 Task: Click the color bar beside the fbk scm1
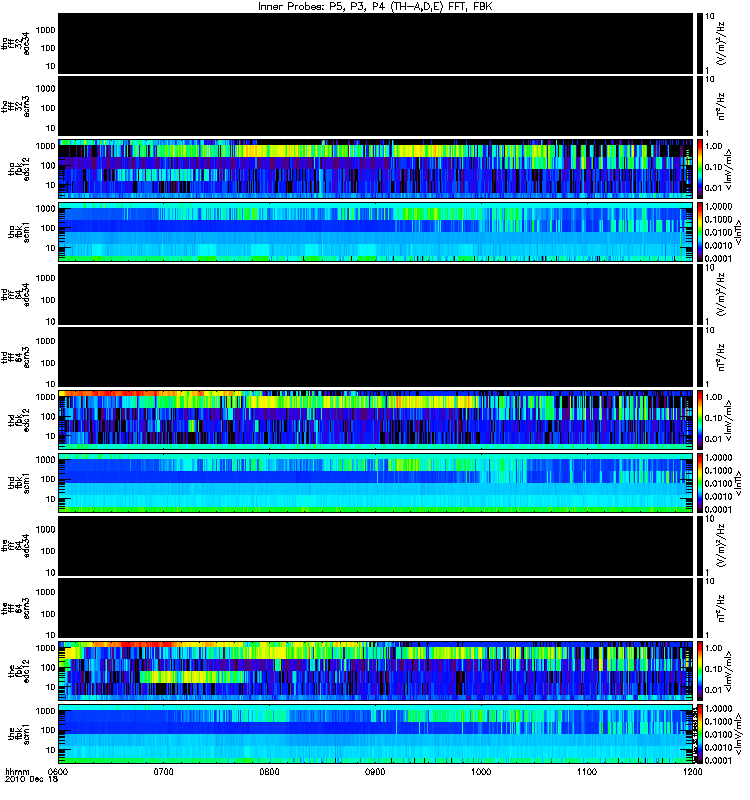699,734
